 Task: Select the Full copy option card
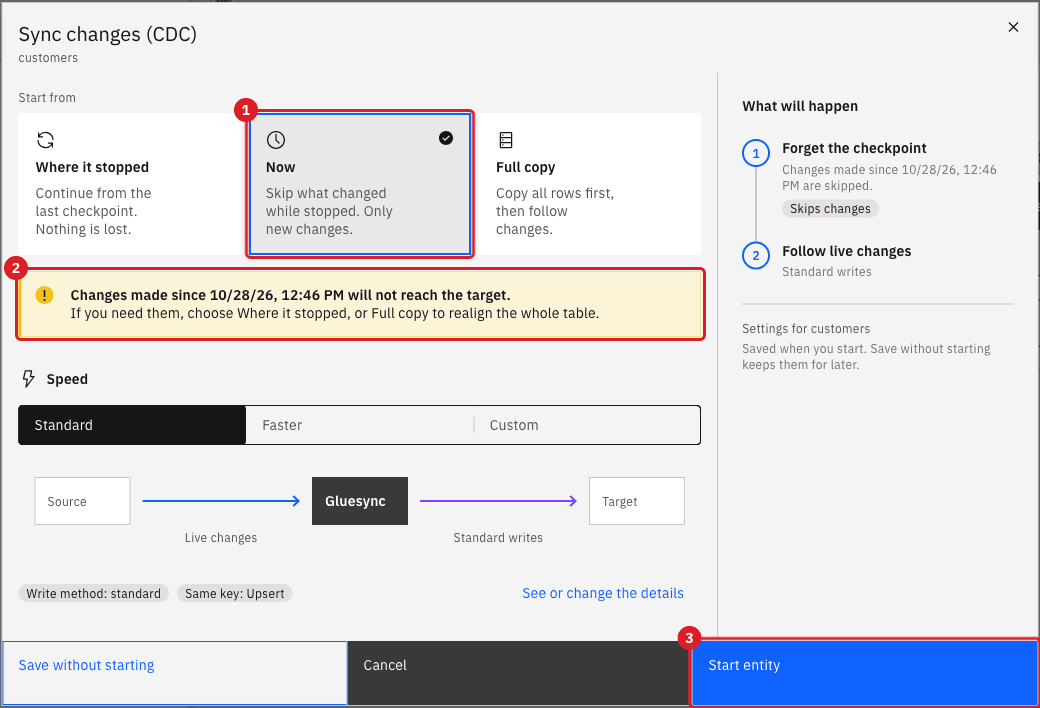[590, 184]
